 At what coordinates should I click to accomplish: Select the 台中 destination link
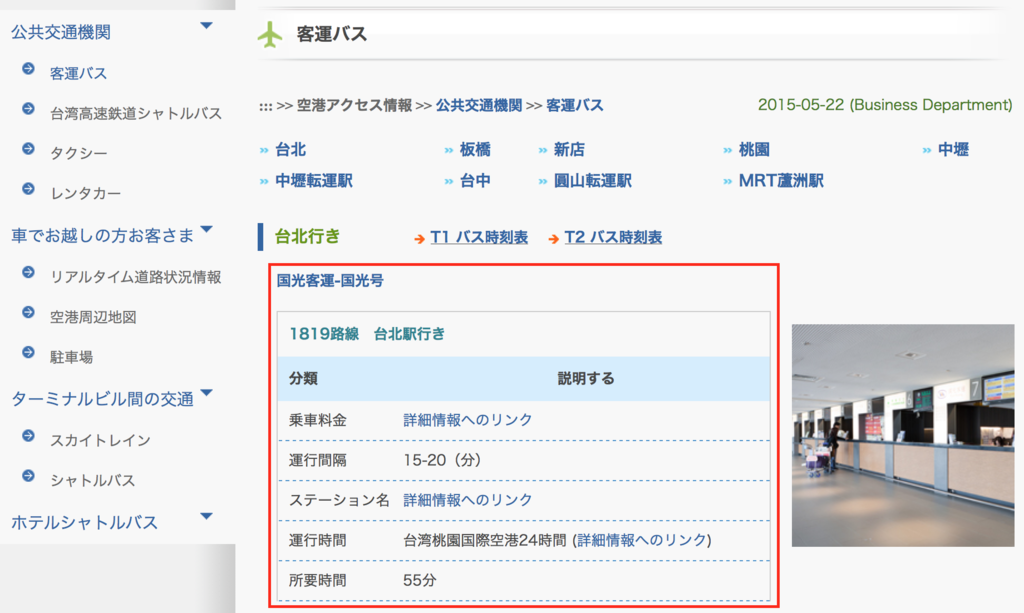tap(474, 182)
